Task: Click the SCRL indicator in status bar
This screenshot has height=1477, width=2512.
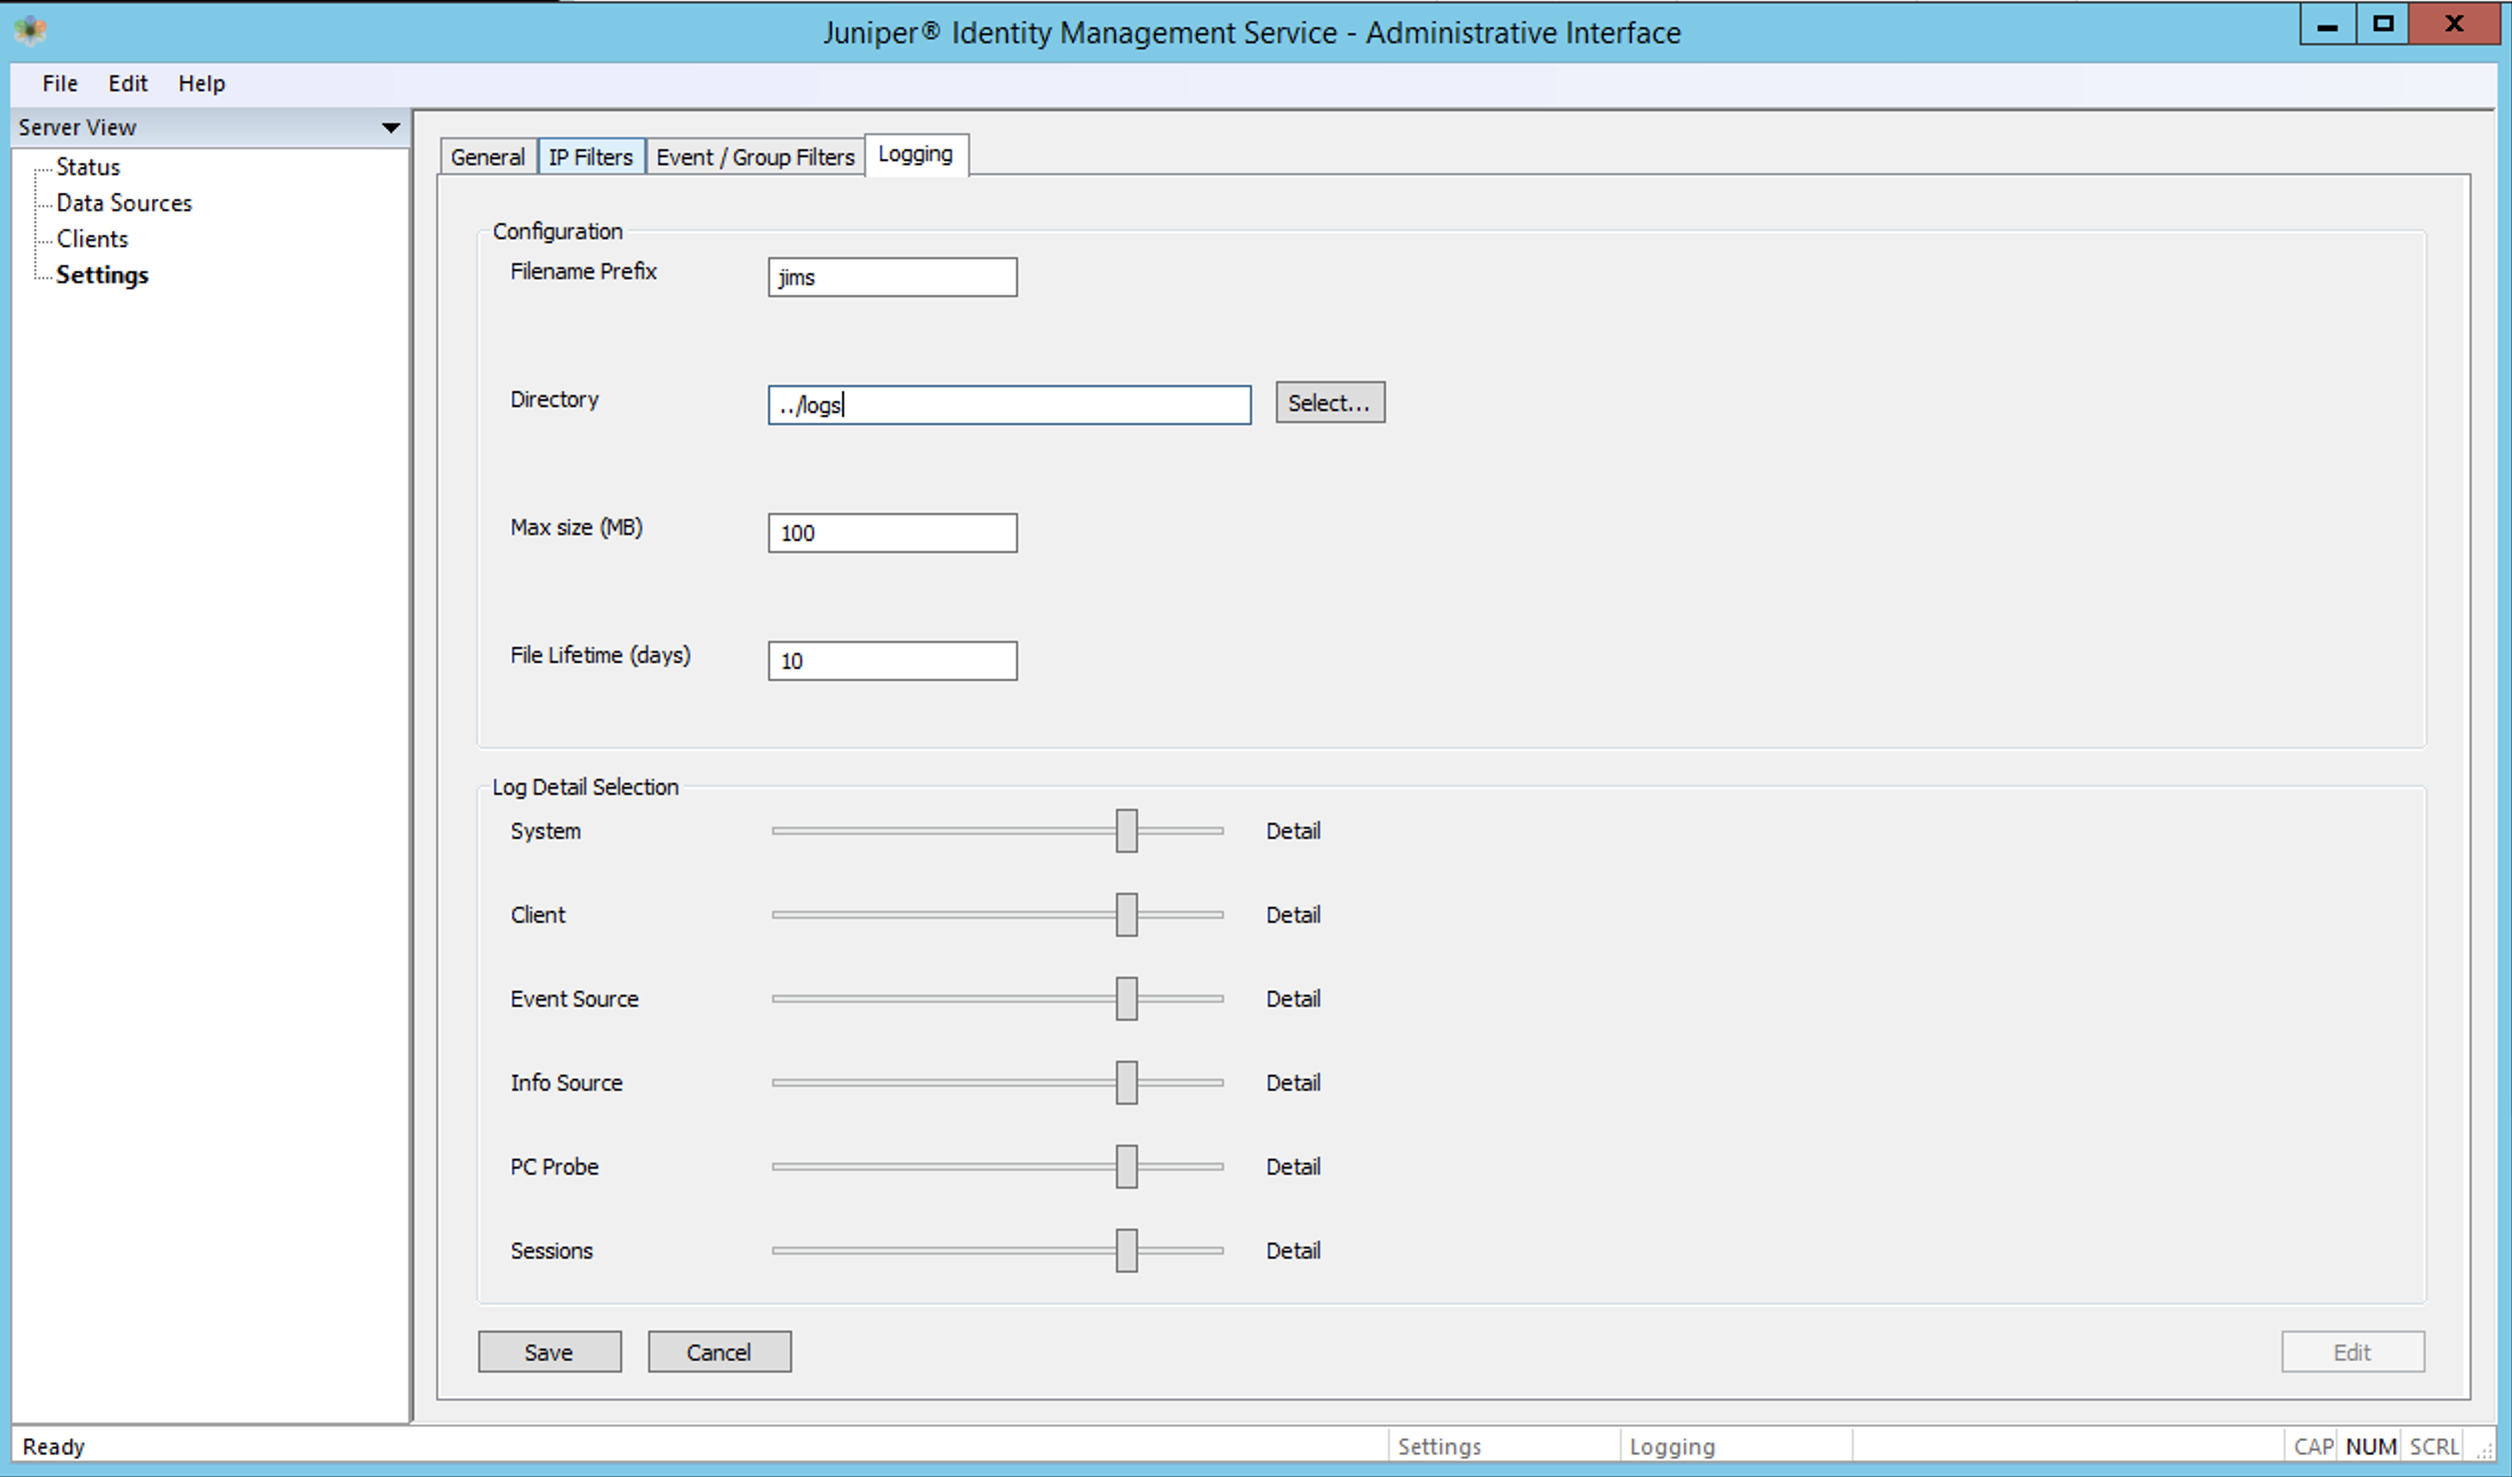Action: click(2434, 1447)
